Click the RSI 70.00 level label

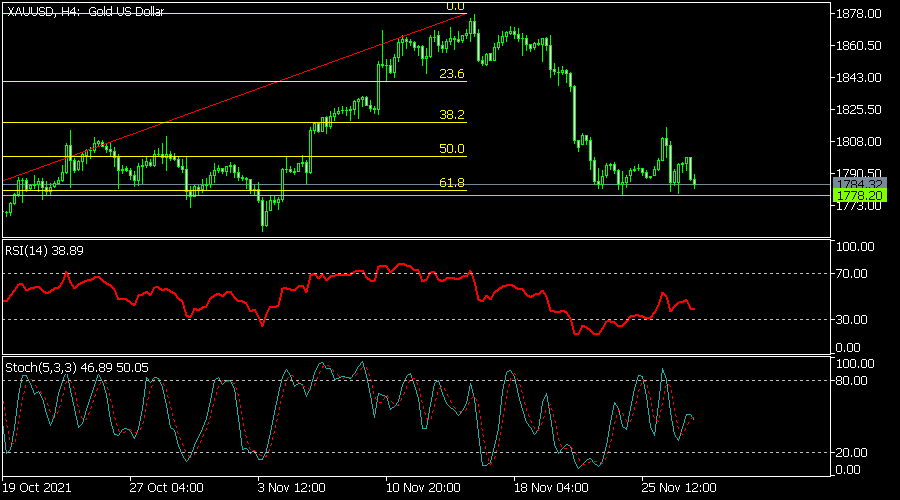(852, 274)
